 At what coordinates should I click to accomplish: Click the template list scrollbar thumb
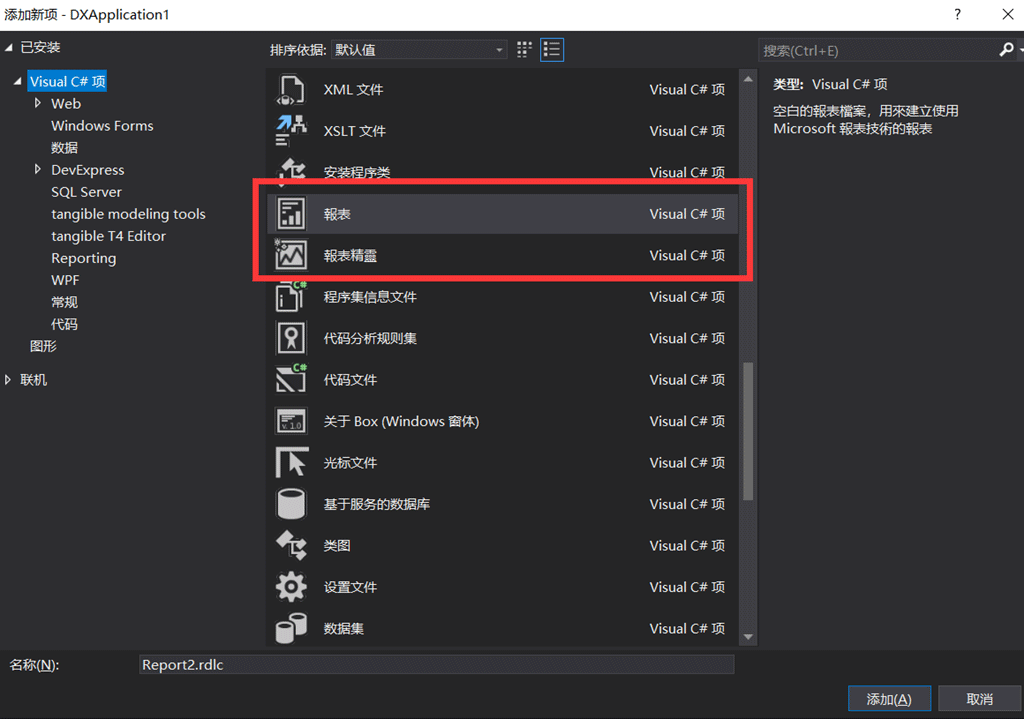(x=748, y=432)
